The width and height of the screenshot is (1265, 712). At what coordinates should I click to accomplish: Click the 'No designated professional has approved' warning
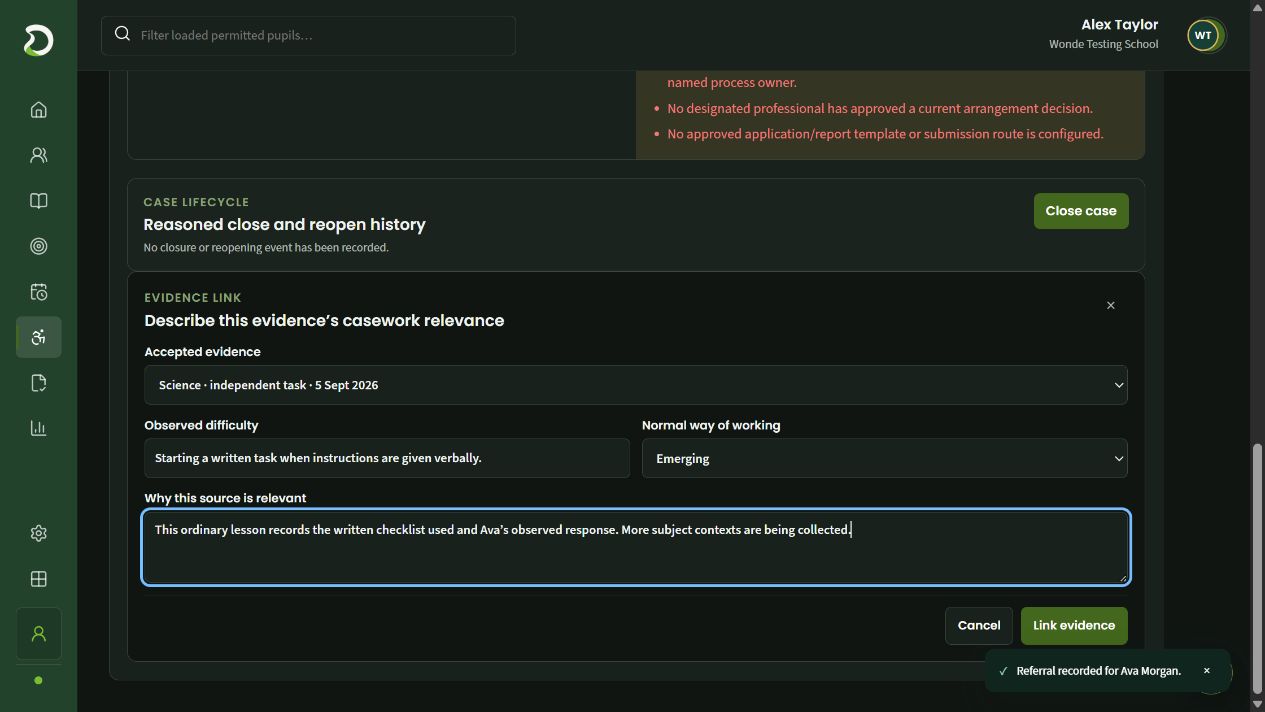coord(880,108)
